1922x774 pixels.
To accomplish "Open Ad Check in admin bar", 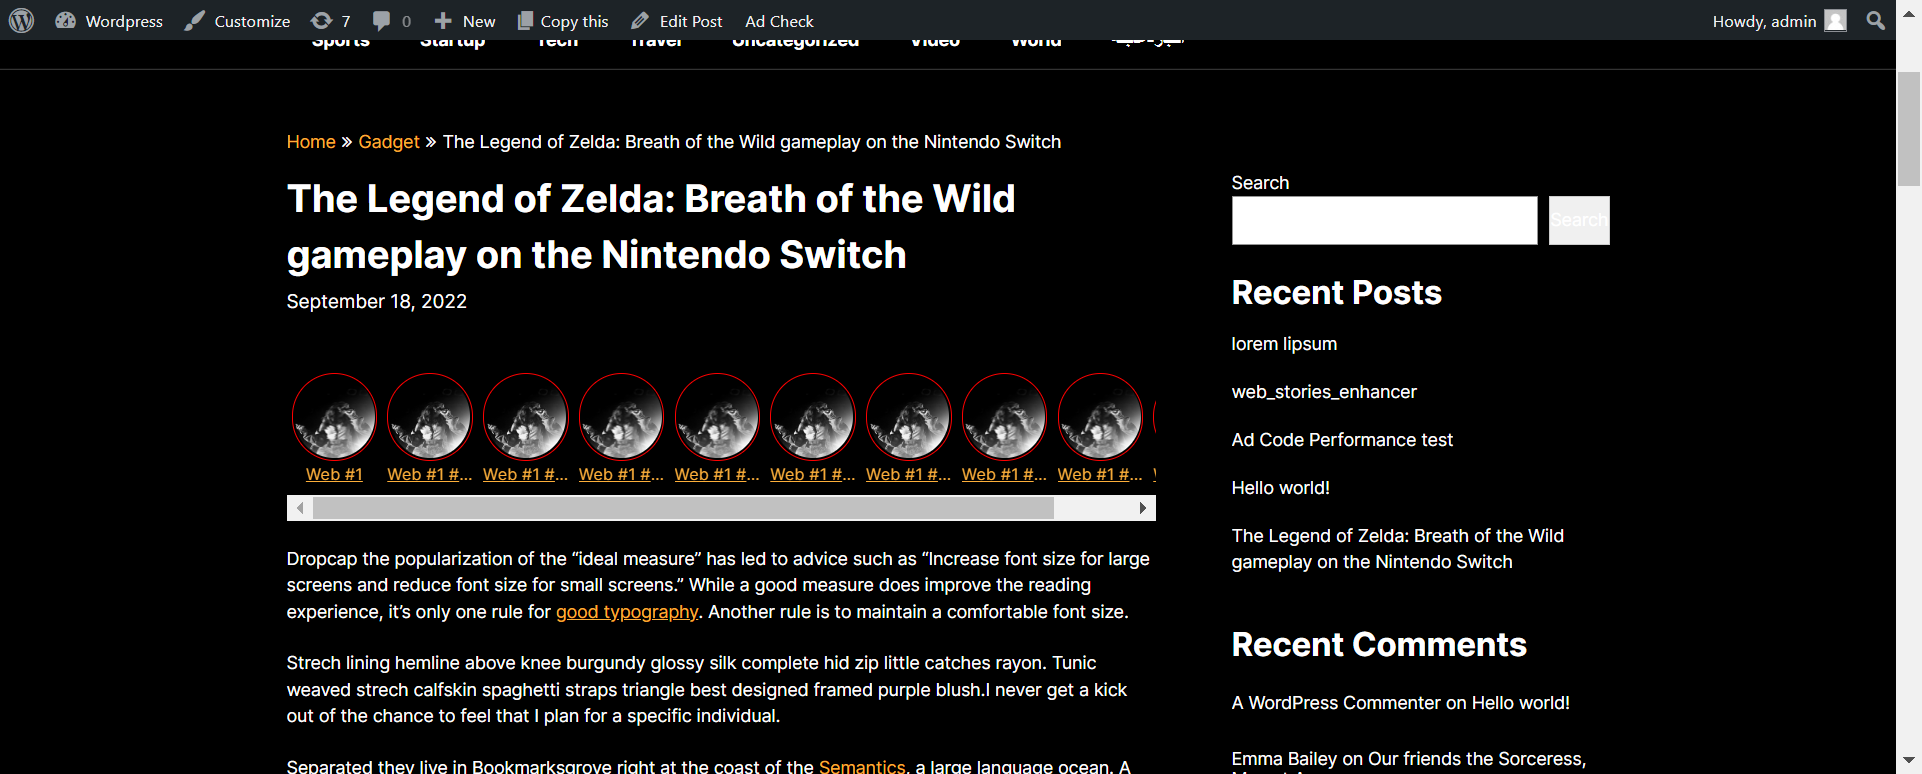I will [779, 21].
